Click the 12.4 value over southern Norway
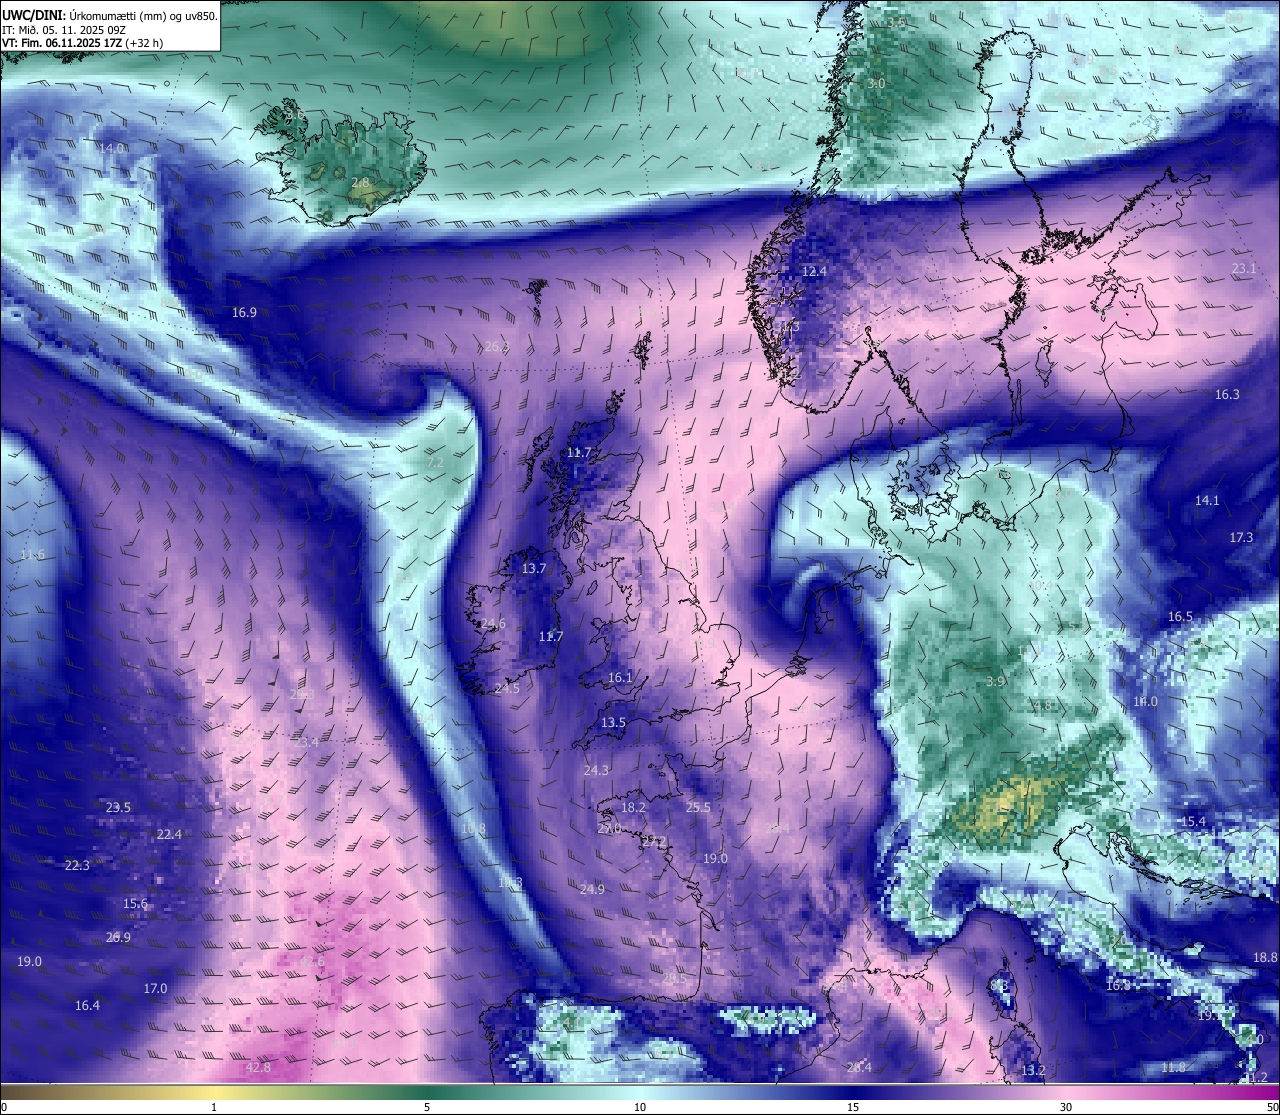 (x=815, y=272)
